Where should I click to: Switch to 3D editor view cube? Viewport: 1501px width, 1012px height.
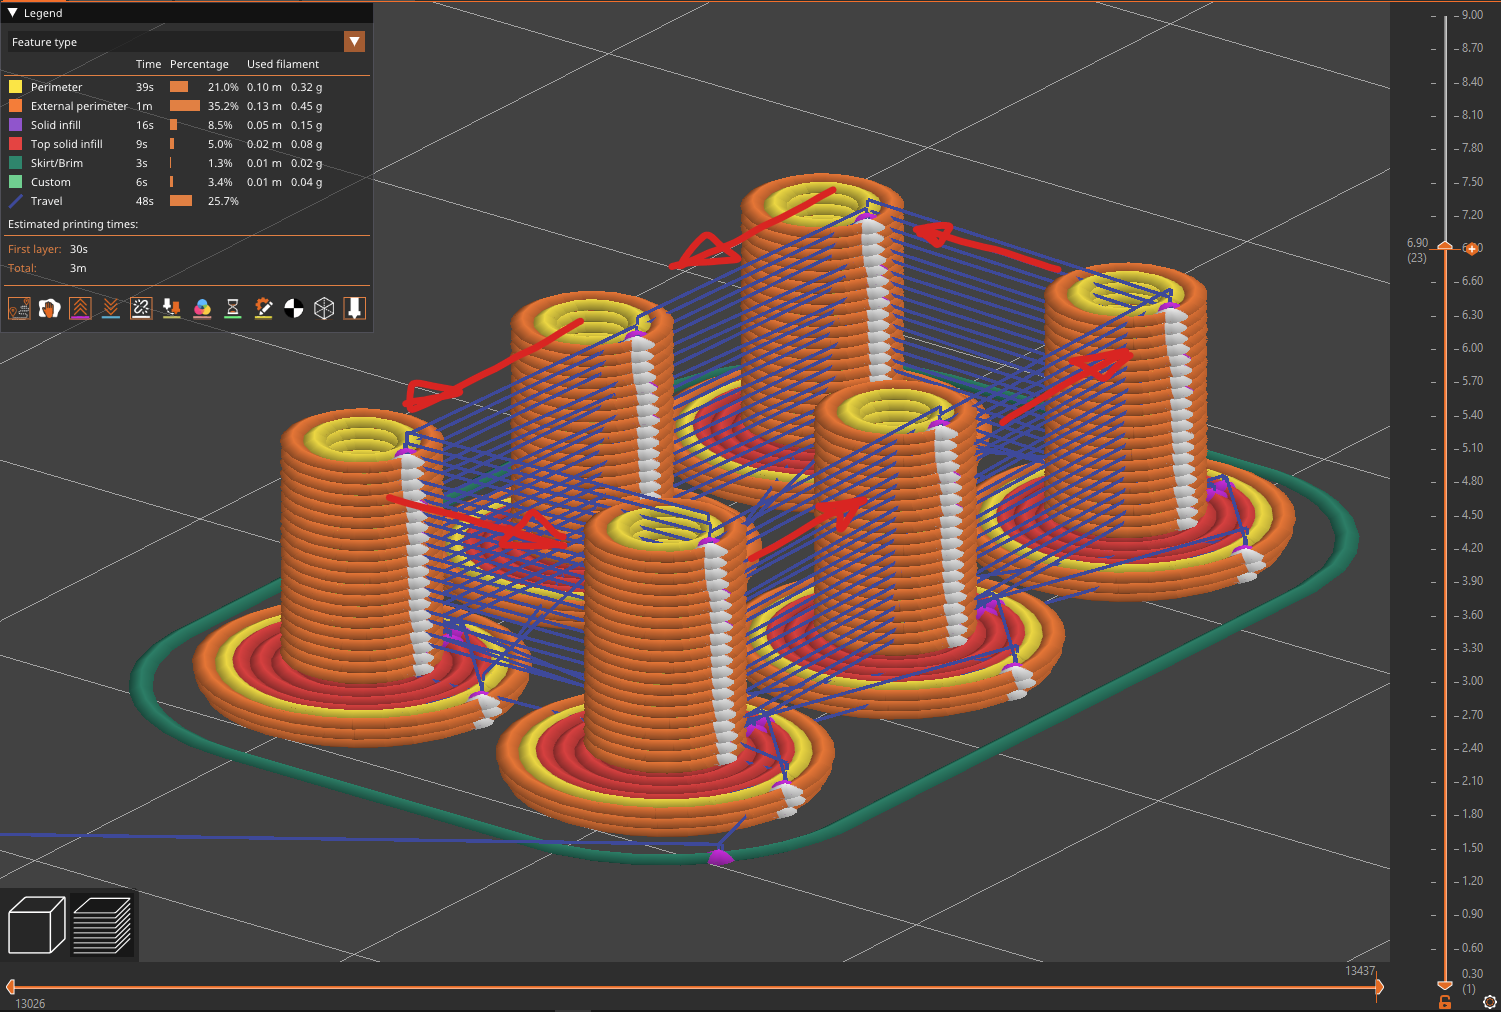(36, 925)
